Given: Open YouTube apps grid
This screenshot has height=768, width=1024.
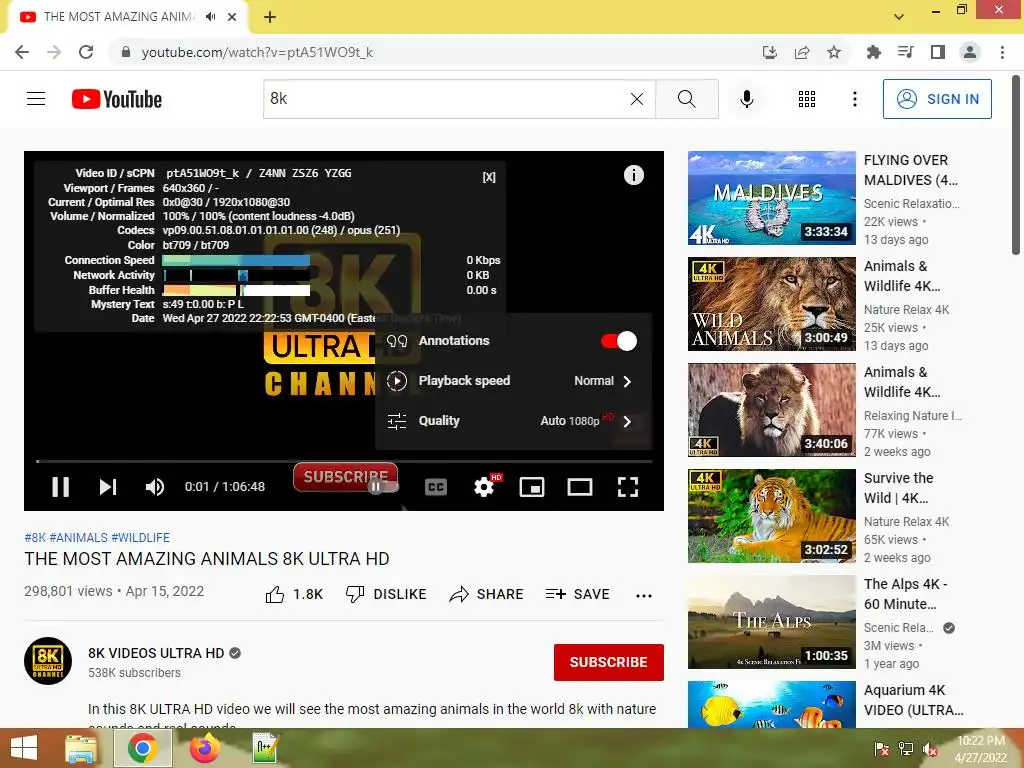Looking at the screenshot, I should tap(807, 99).
